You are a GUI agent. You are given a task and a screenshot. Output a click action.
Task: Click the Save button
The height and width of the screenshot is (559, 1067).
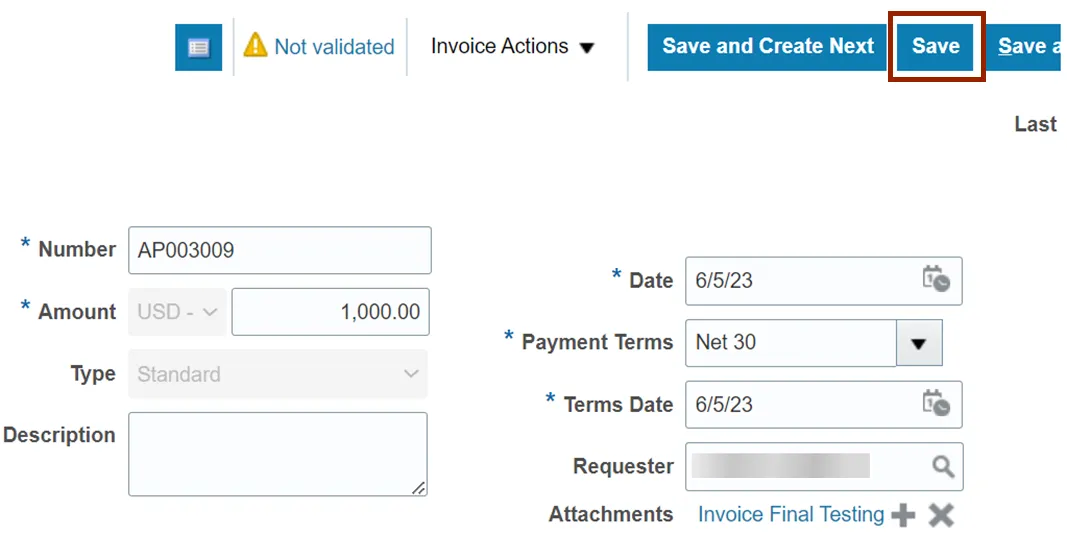935,47
